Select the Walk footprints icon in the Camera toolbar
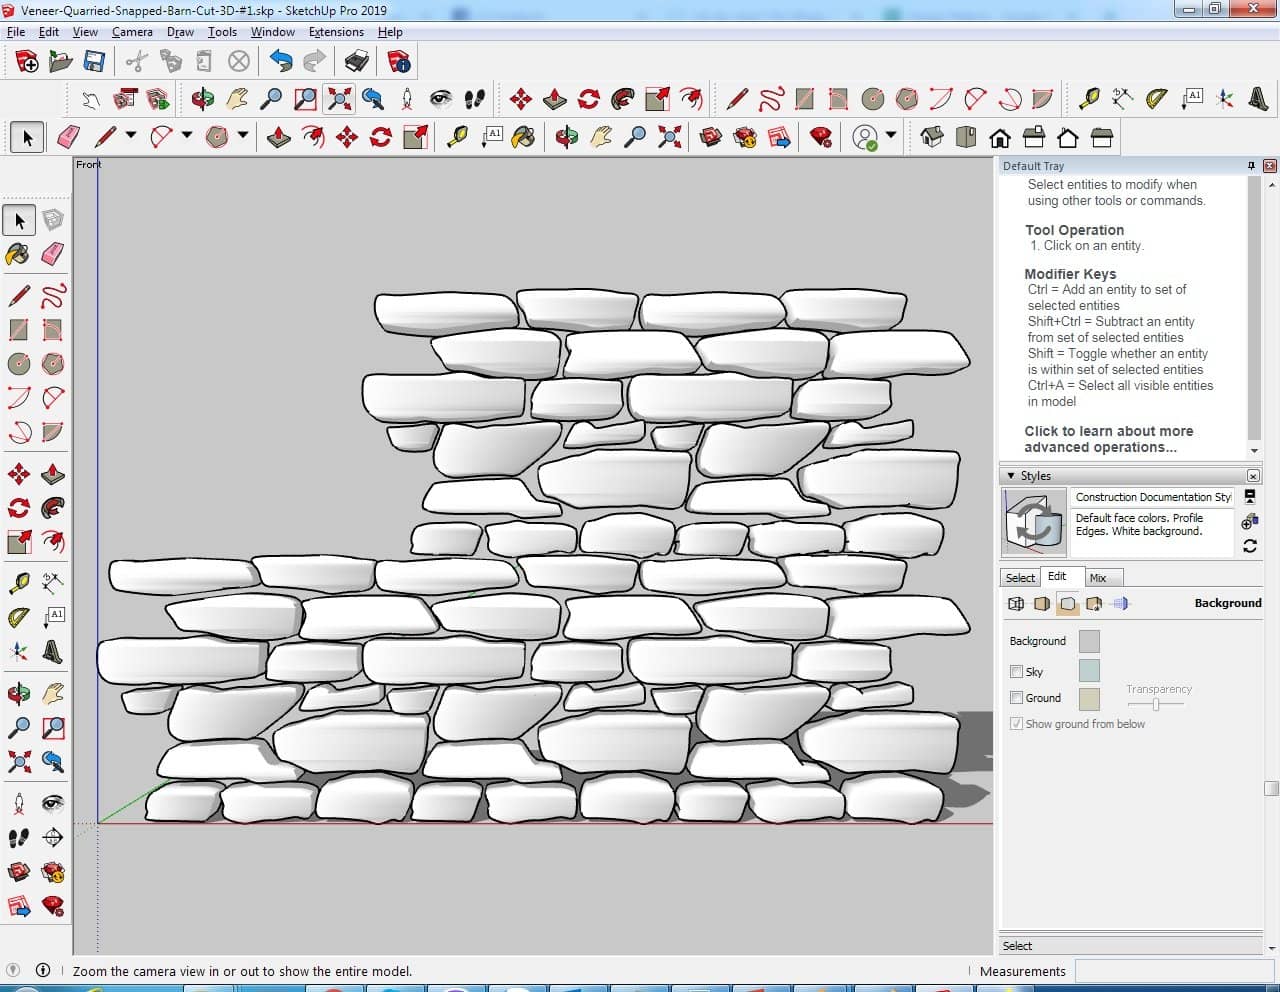 [x=474, y=99]
